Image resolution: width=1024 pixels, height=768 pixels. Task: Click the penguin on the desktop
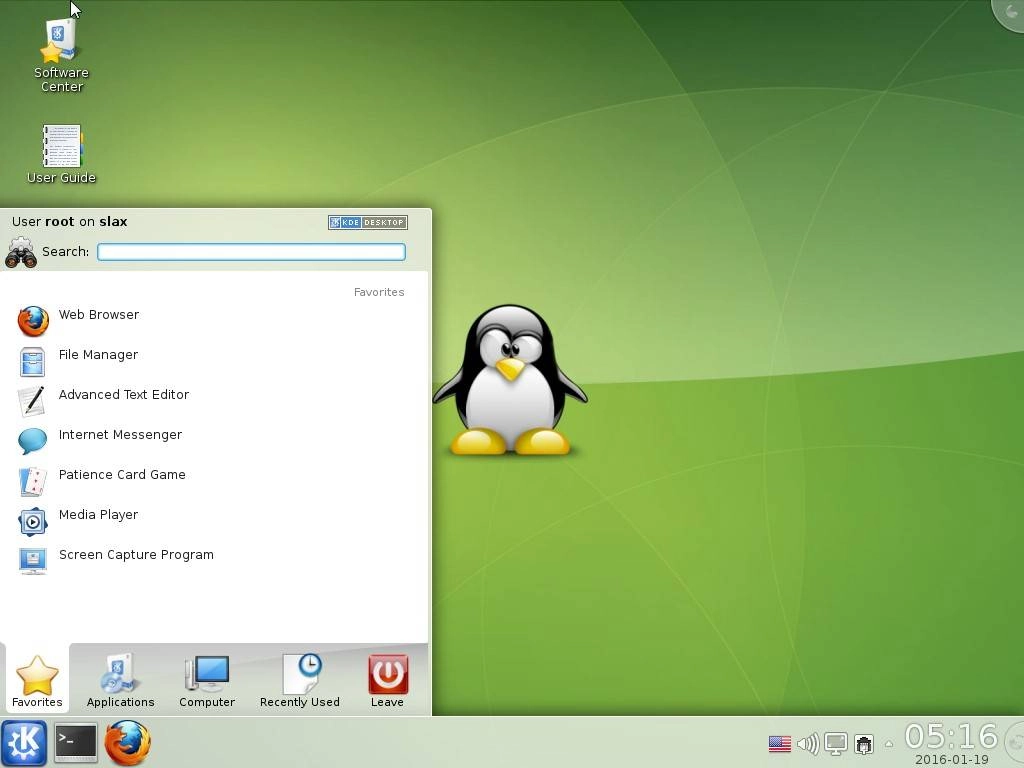click(x=509, y=379)
